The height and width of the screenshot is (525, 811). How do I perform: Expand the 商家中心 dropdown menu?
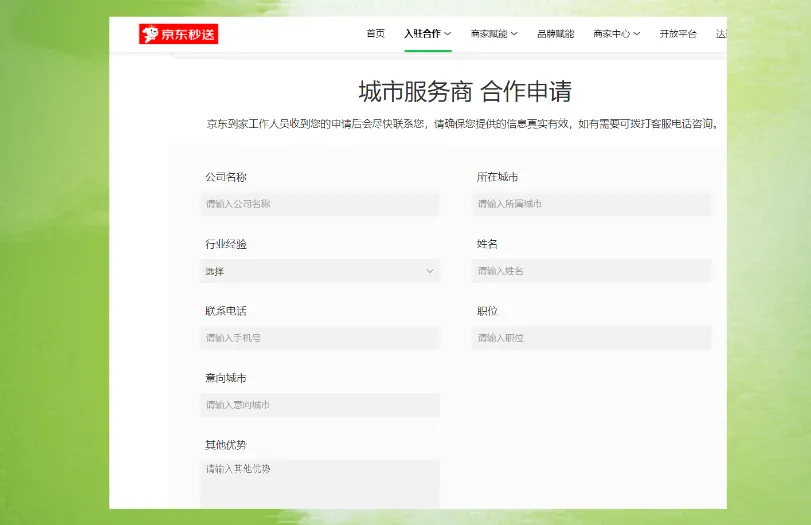pos(617,34)
